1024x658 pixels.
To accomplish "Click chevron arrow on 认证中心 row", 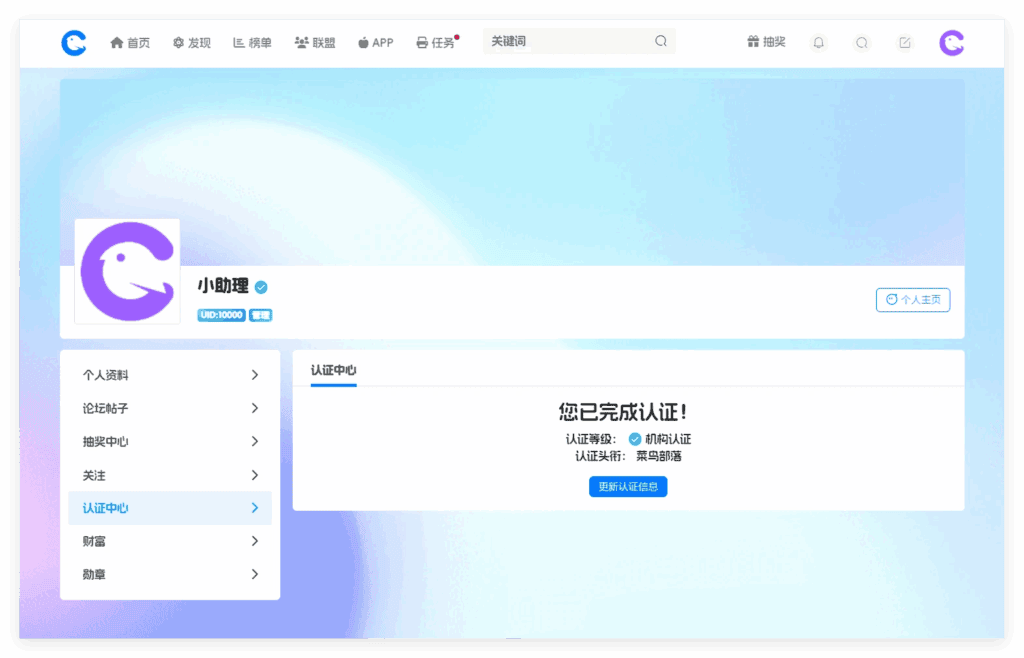I will click(255, 508).
